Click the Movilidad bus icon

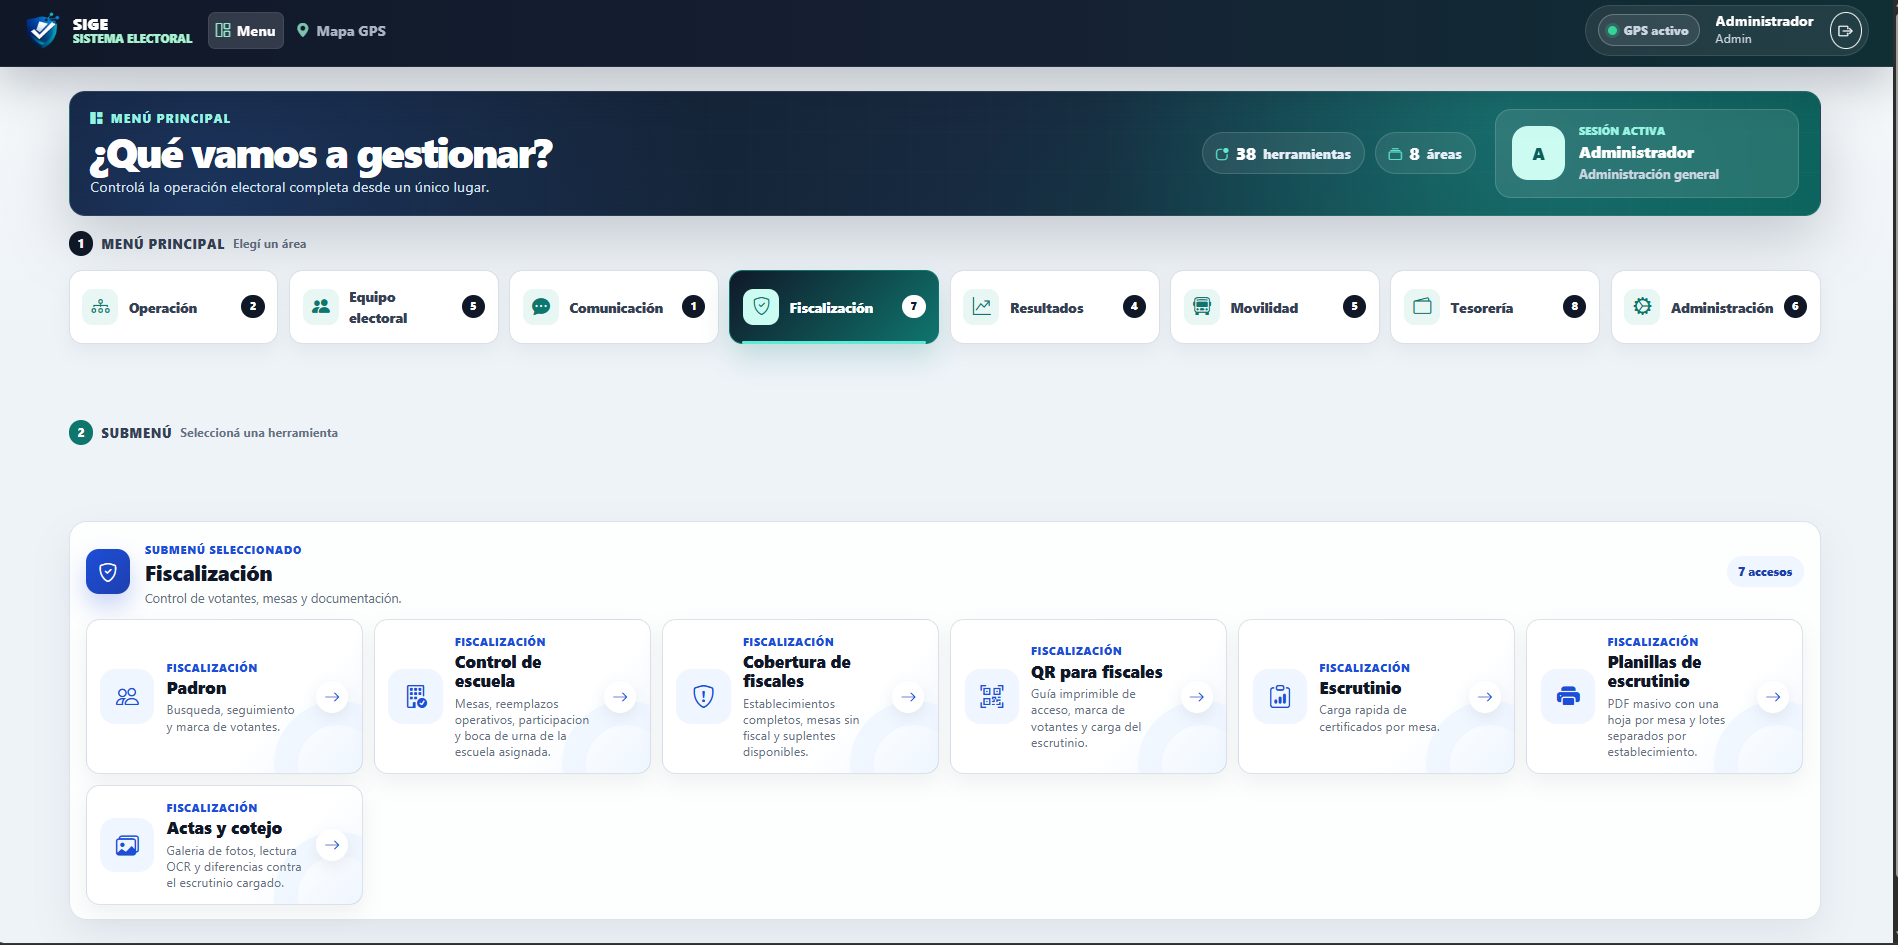point(1202,307)
